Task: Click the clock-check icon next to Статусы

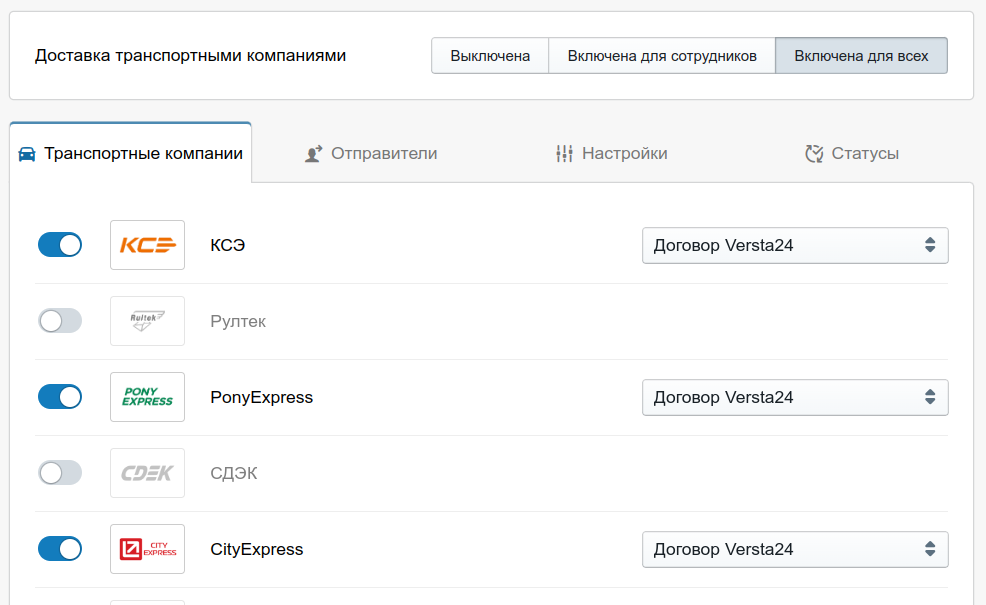Action: 814,153
